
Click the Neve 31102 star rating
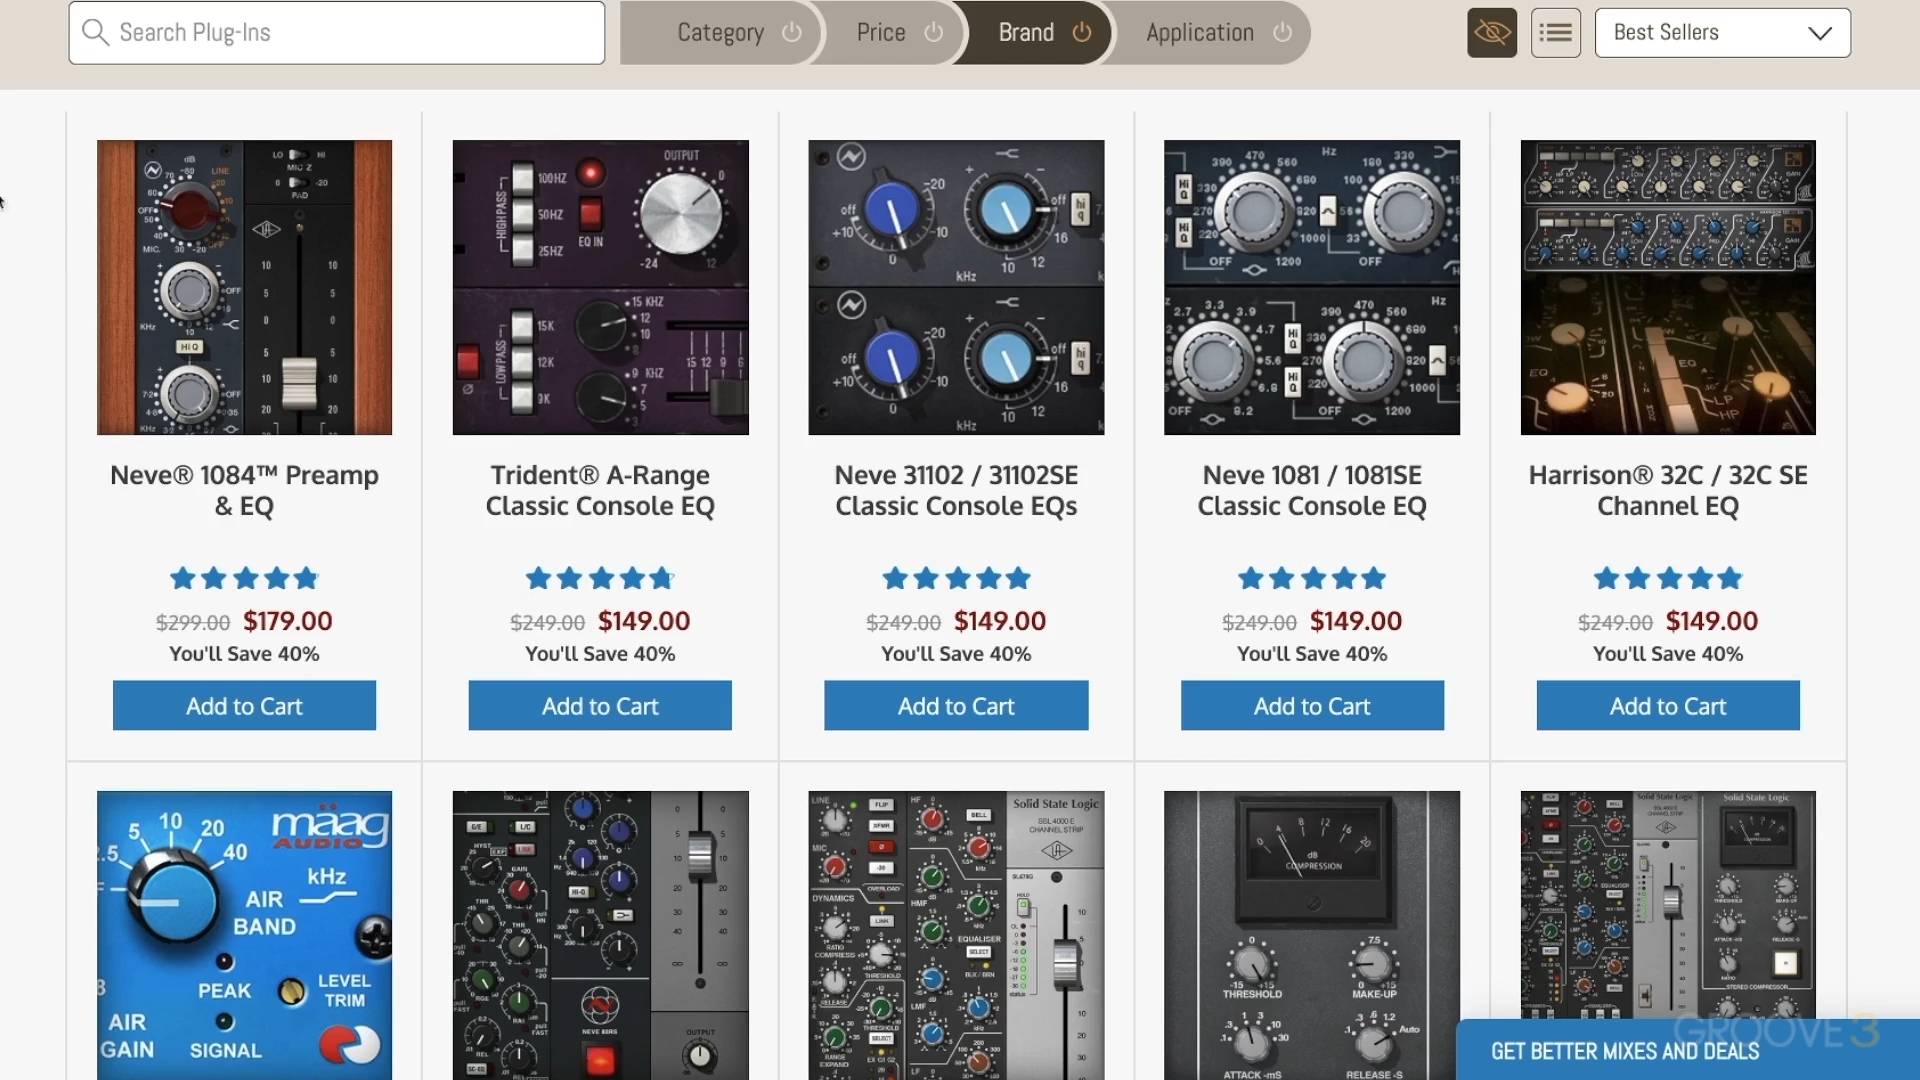[956, 578]
